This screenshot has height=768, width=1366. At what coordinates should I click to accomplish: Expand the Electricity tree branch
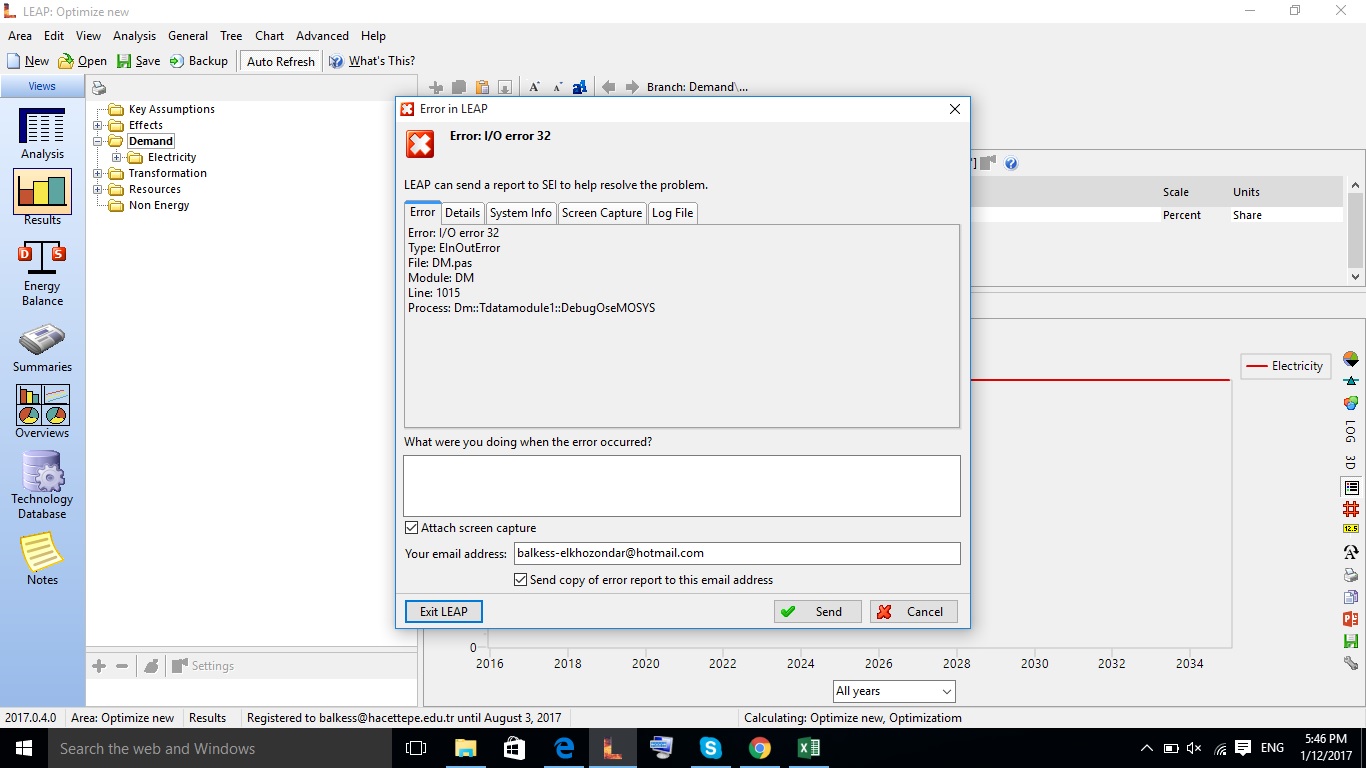(x=117, y=157)
